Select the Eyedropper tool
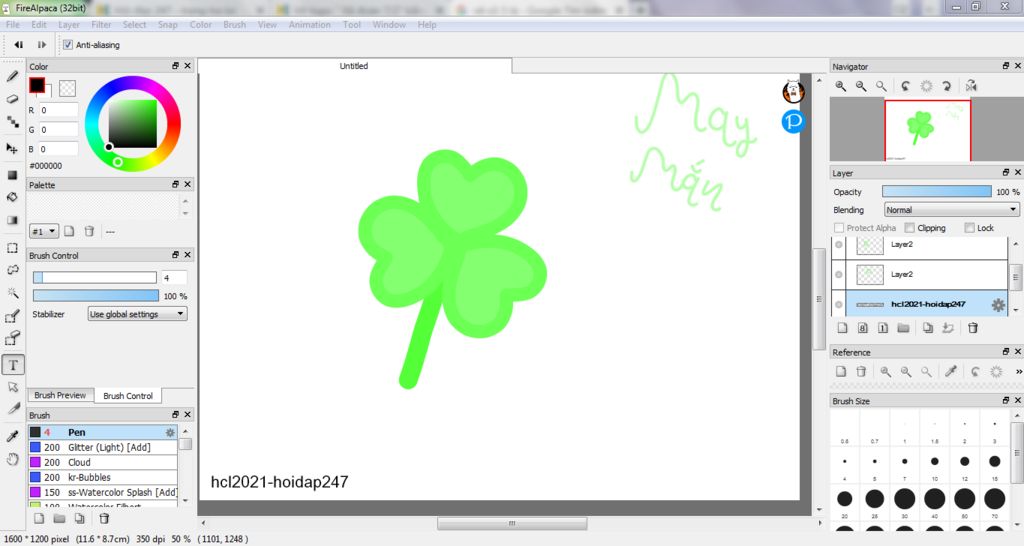This screenshot has height=546, width=1024. point(12,436)
